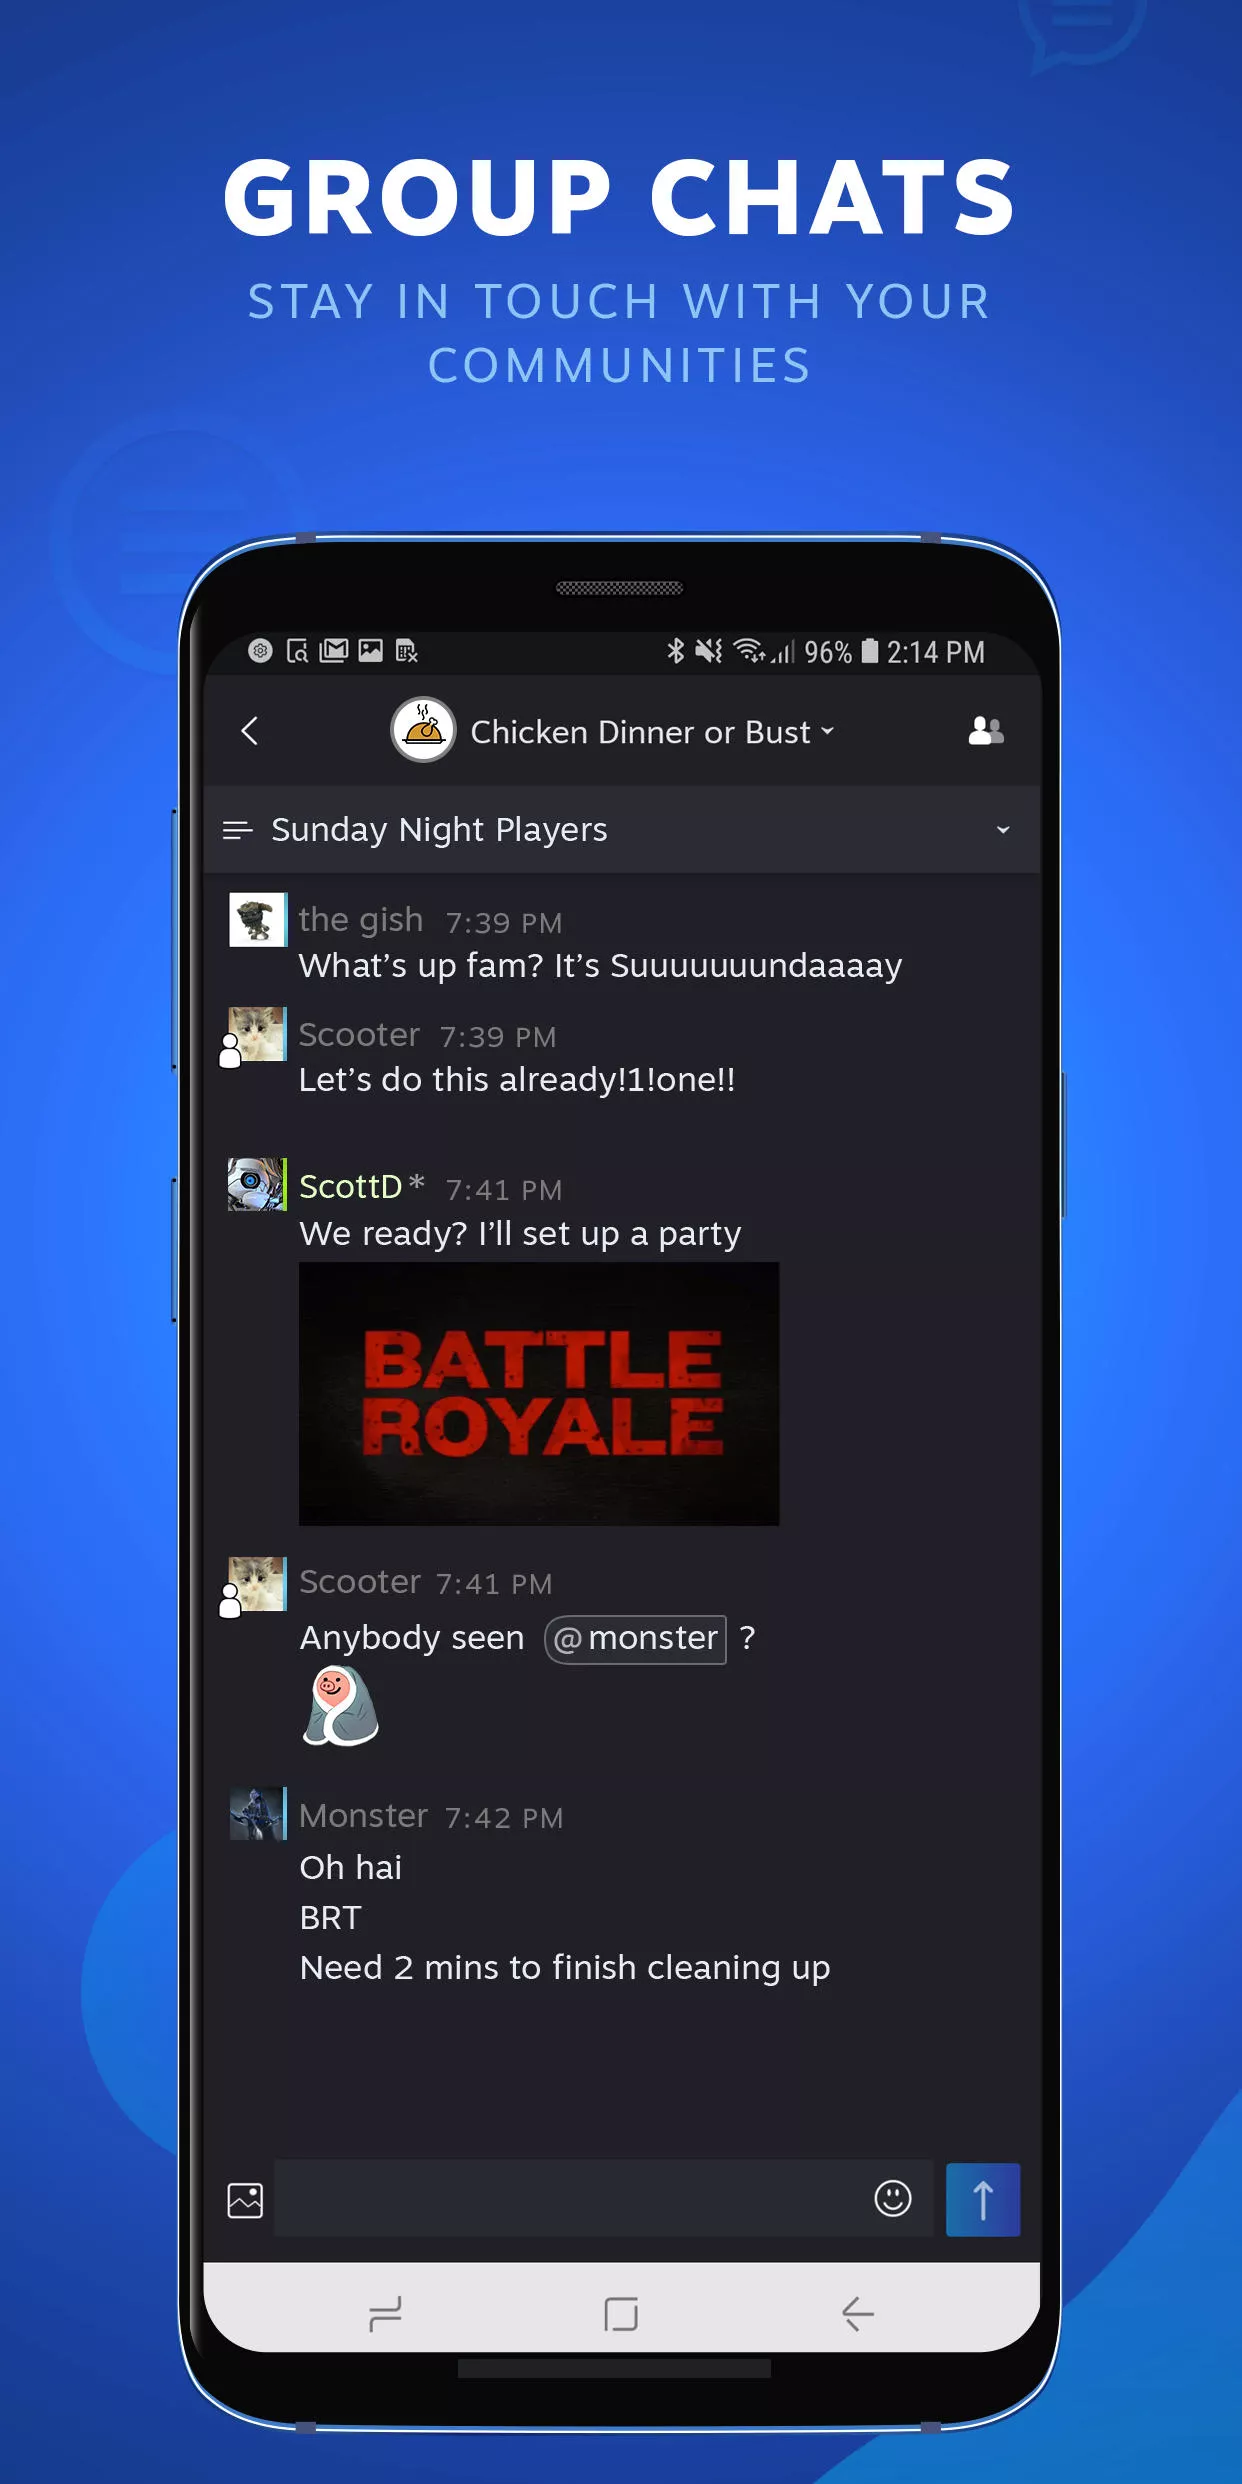The width and height of the screenshot is (1242, 2484).
Task: Expand the Sunday Night Players channel chevron
Action: click(1003, 830)
